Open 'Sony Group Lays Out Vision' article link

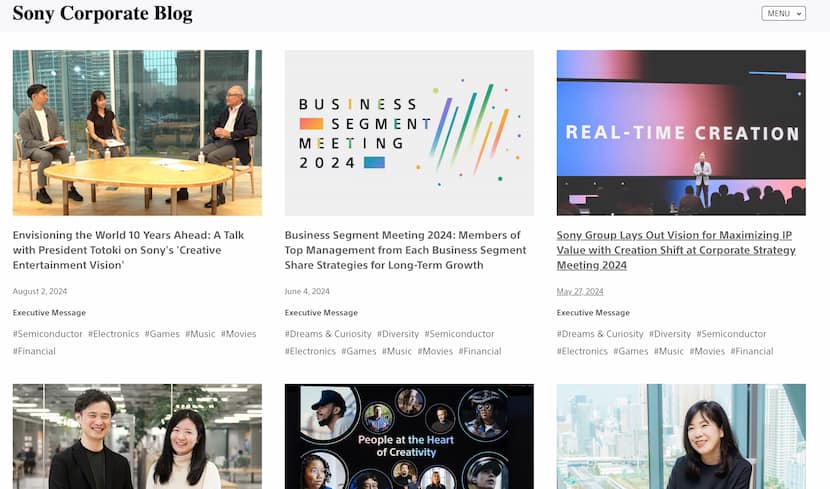pos(676,250)
